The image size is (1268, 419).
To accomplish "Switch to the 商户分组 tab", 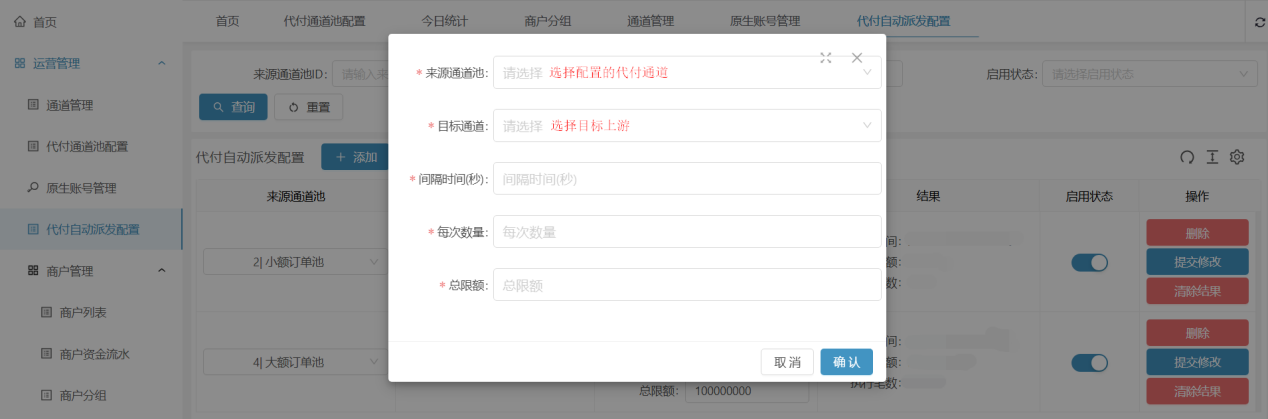I will [x=547, y=21].
